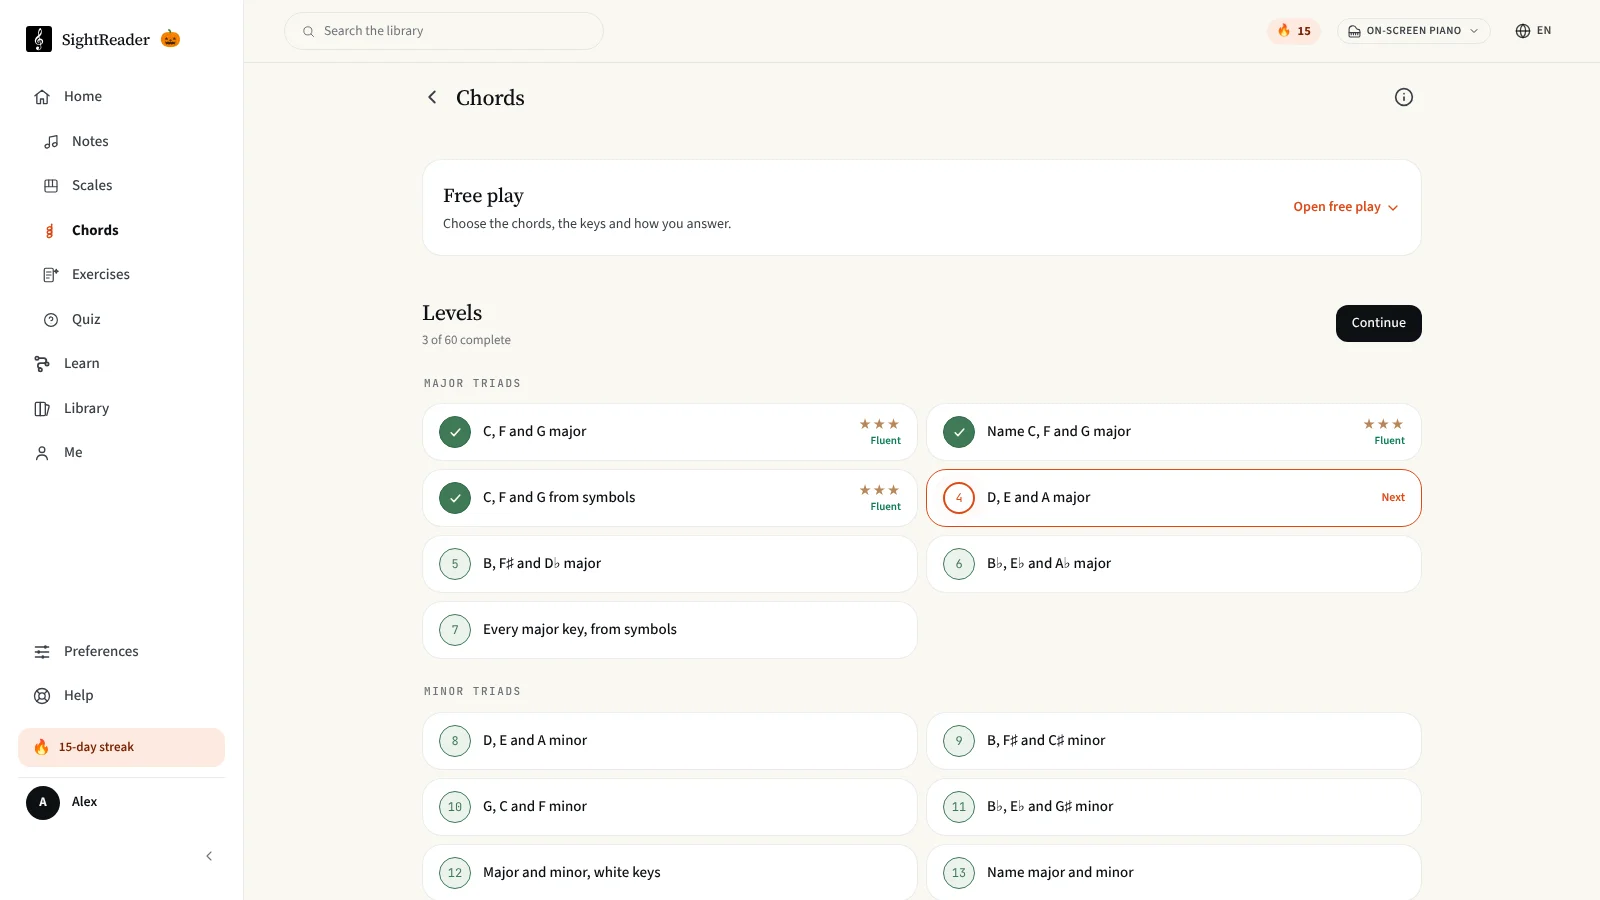Viewport: 1600px width, 900px height.
Task: Click the Help lifebuoy icon
Action: point(42,696)
